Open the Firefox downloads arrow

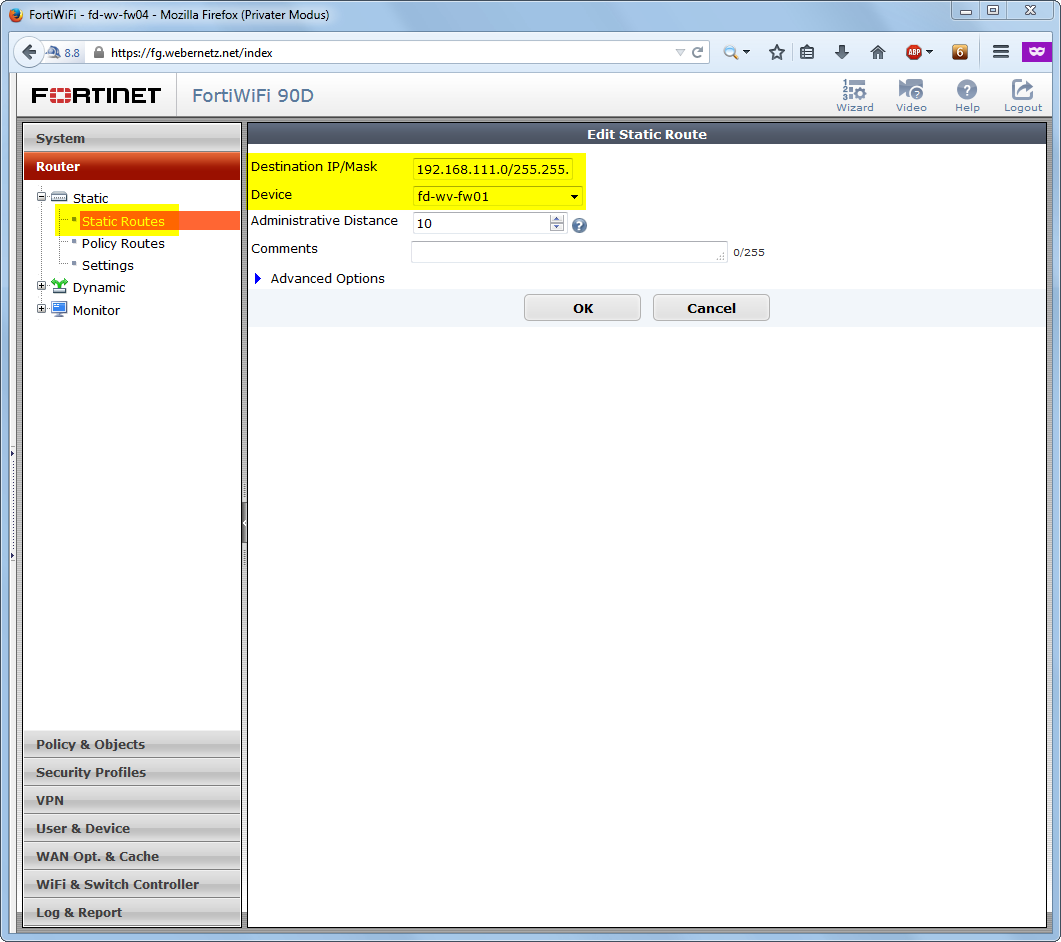click(842, 52)
